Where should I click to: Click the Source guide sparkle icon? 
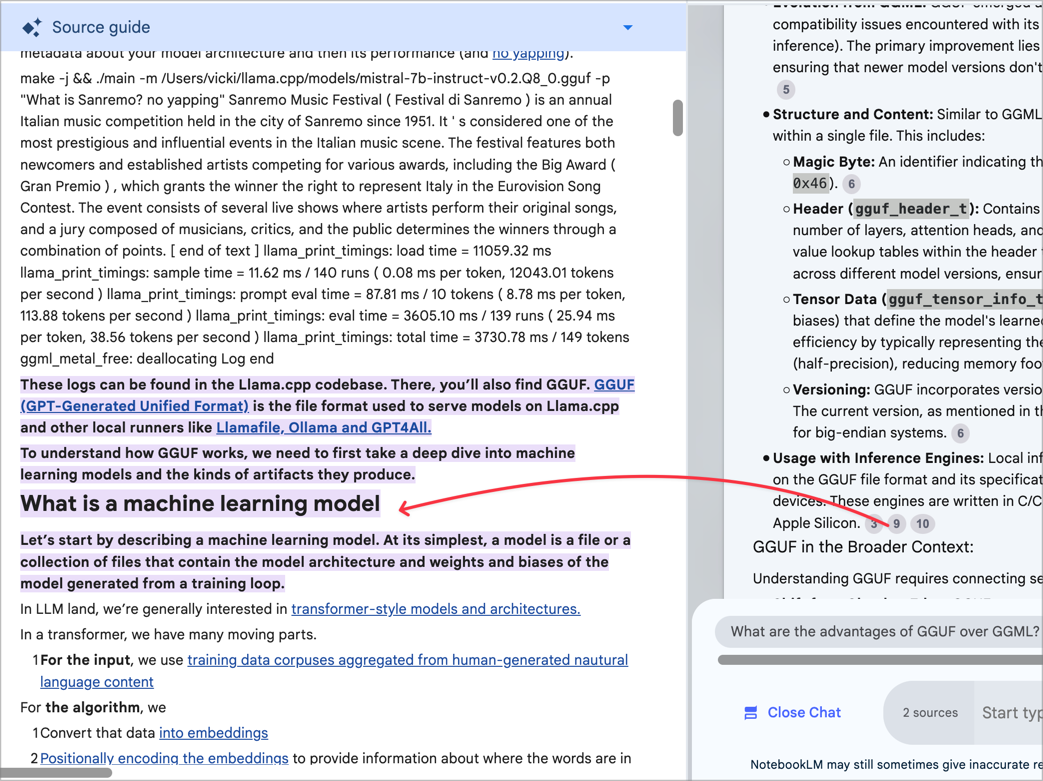tap(32, 27)
